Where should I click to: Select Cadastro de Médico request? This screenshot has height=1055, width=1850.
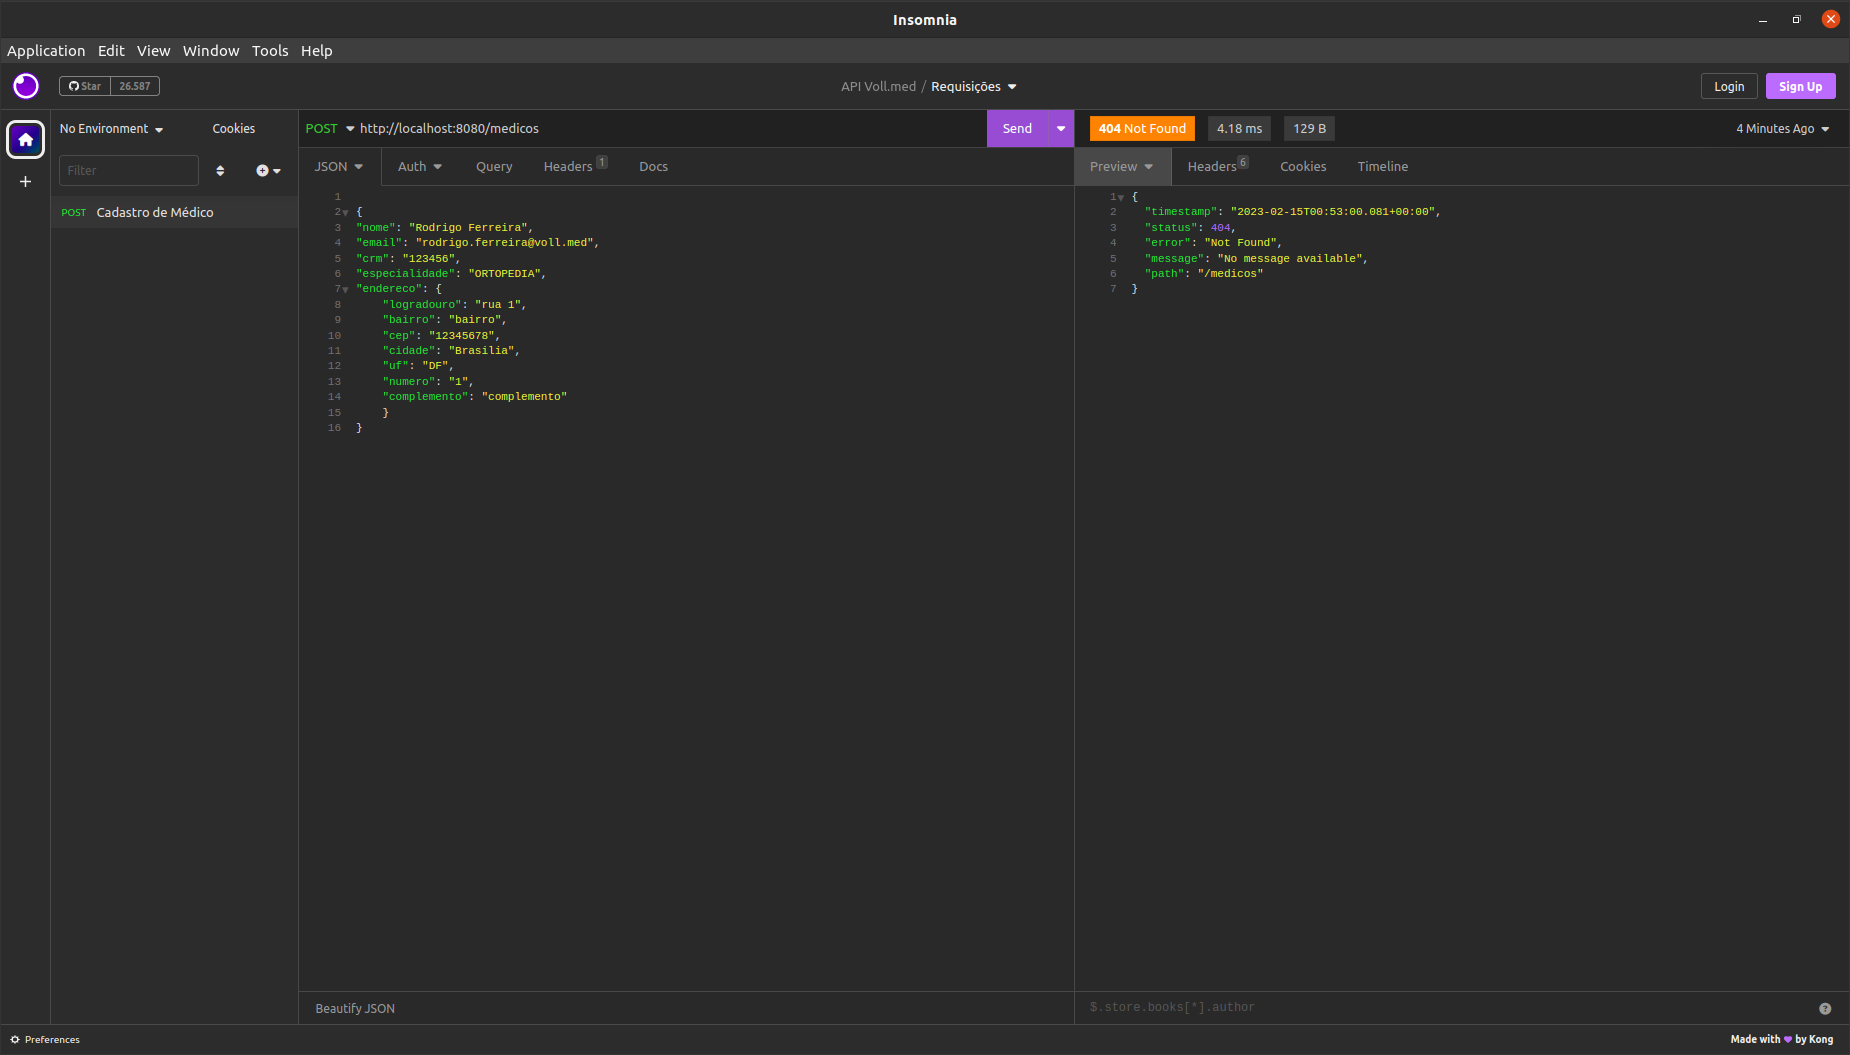point(174,212)
